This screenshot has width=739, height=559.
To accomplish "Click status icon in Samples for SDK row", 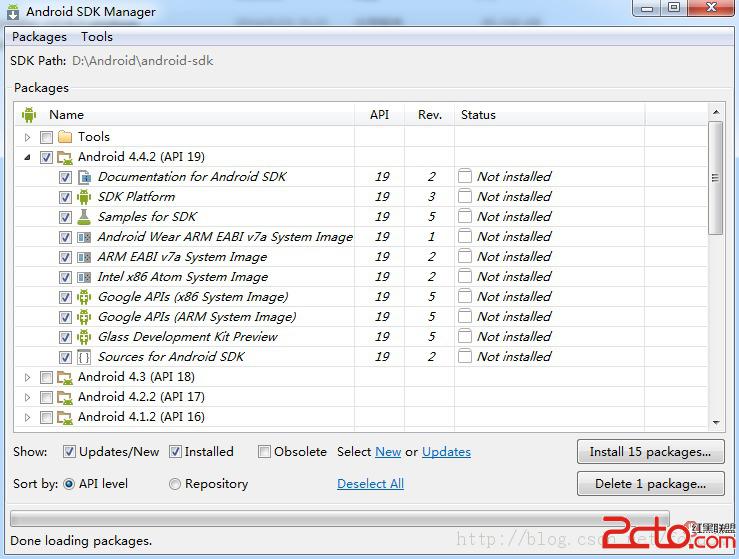I will click(x=465, y=217).
